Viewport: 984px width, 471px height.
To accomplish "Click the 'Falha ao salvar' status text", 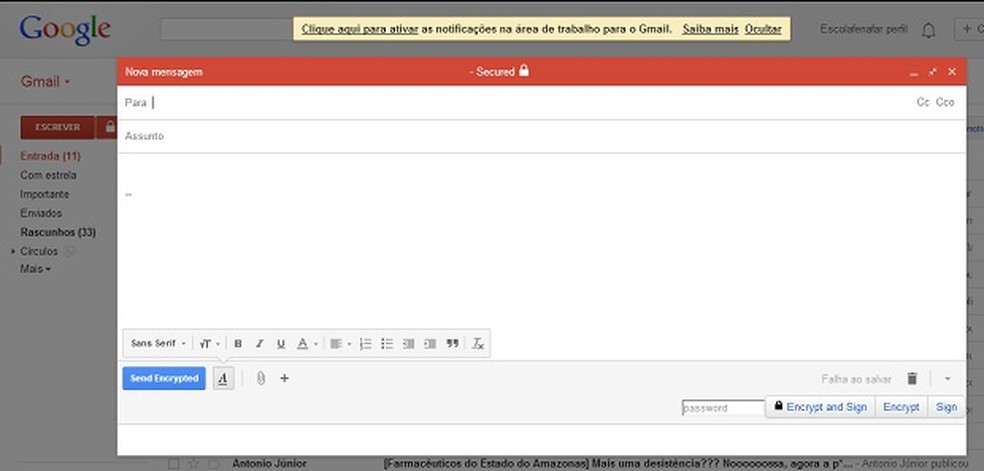I will [x=856, y=379].
